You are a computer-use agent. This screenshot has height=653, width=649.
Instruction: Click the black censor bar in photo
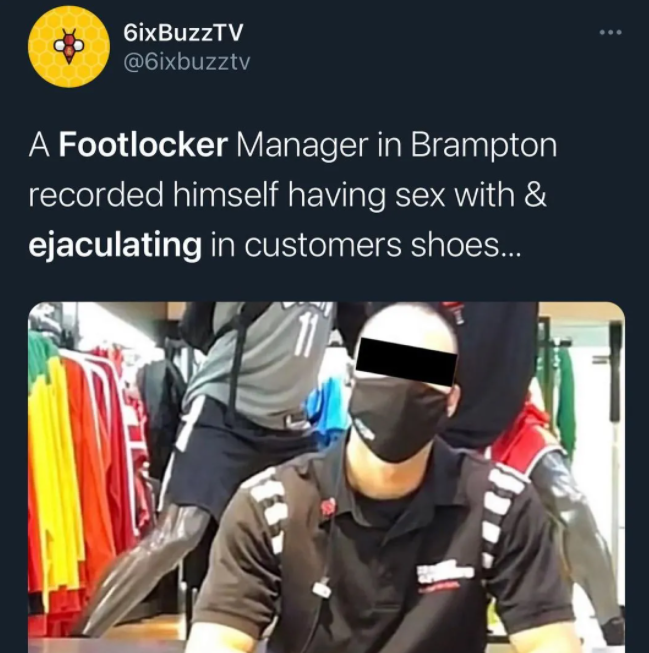407,362
